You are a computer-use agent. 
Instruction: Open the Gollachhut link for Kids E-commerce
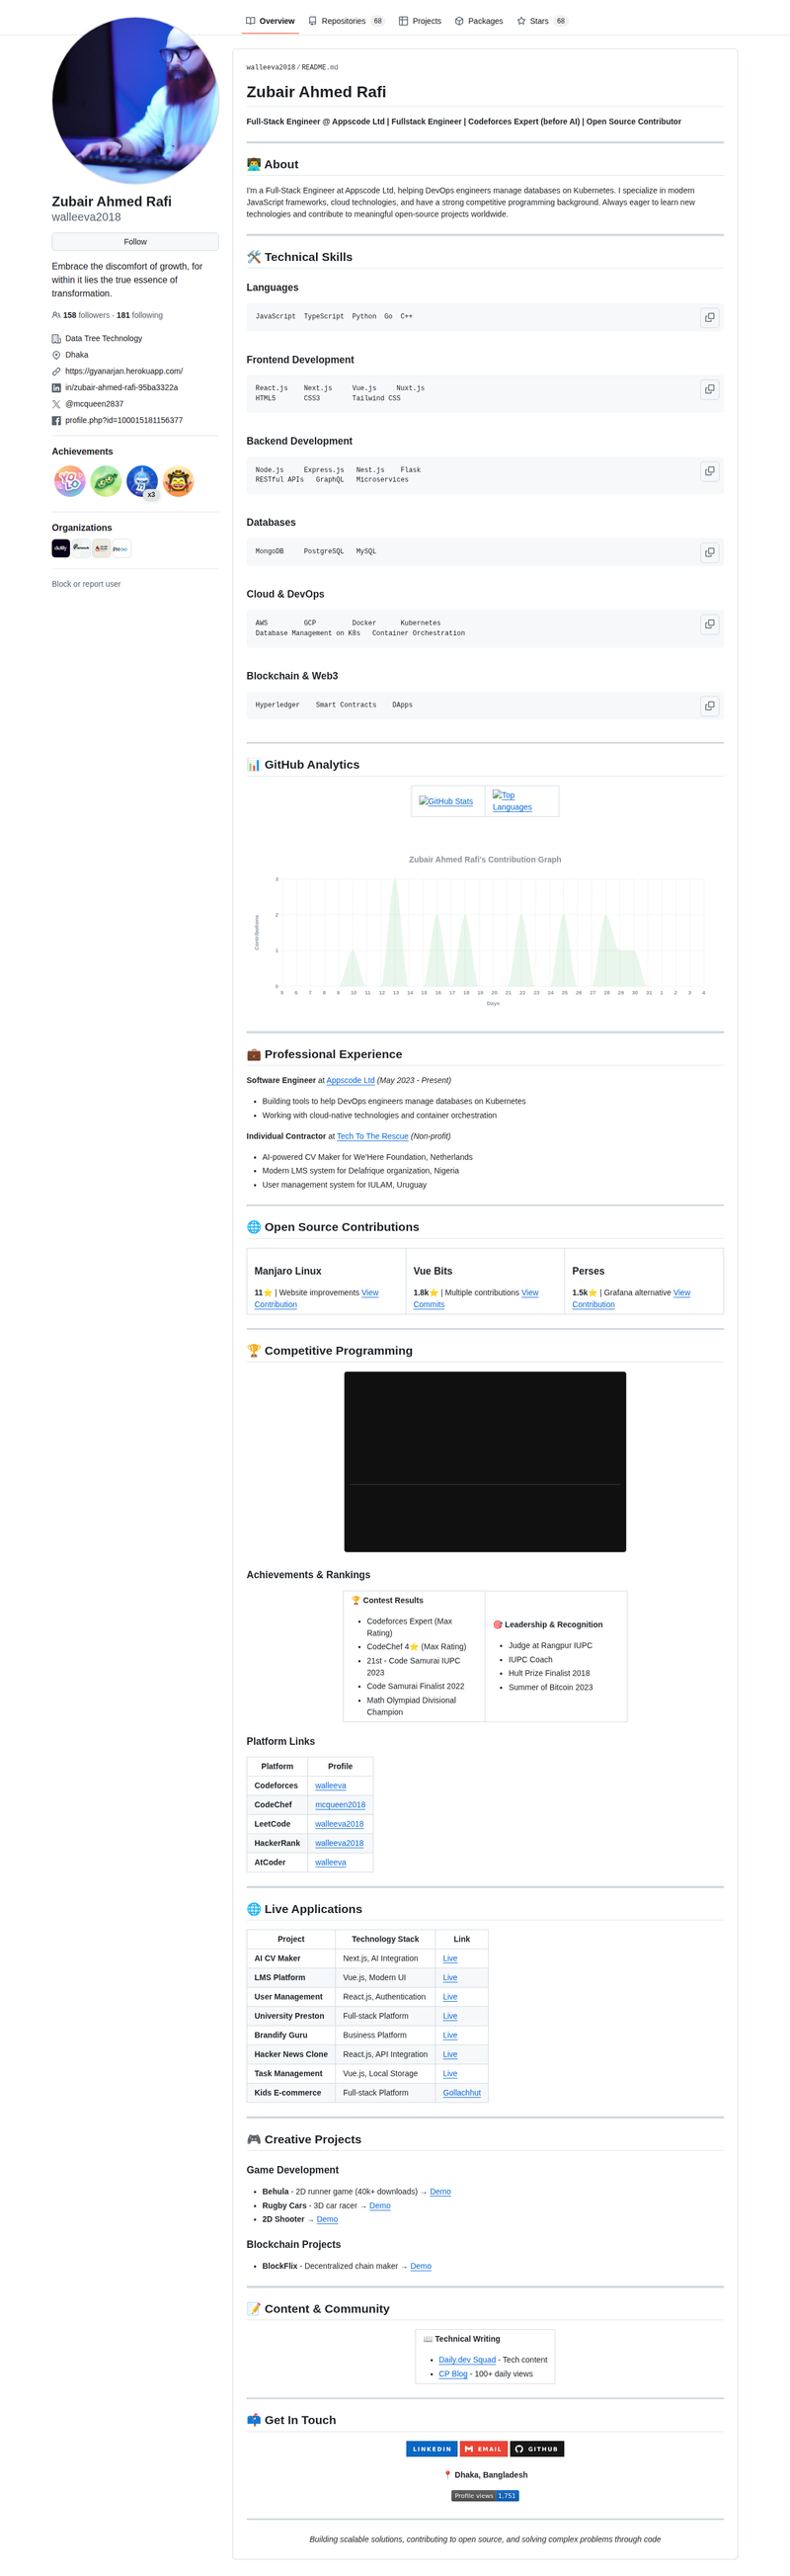(x=462, y=2093)
